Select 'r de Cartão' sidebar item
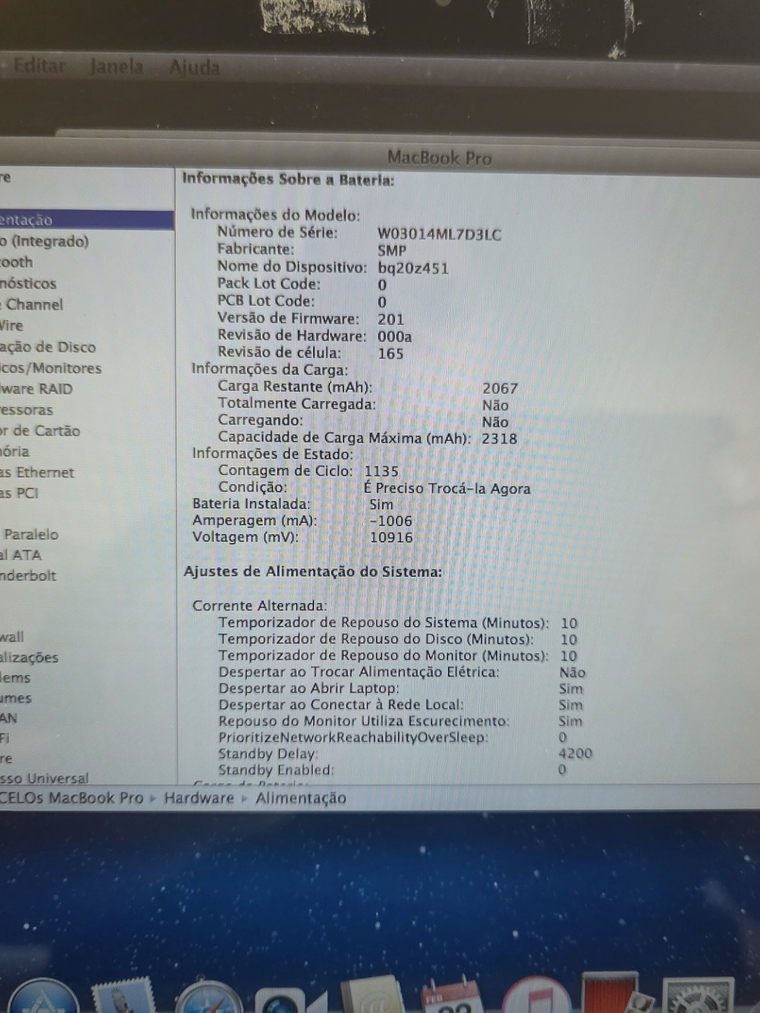Image resolution: width=760 pixels, height=1013 pixels. pyautogui.click(x=40, y=431)
